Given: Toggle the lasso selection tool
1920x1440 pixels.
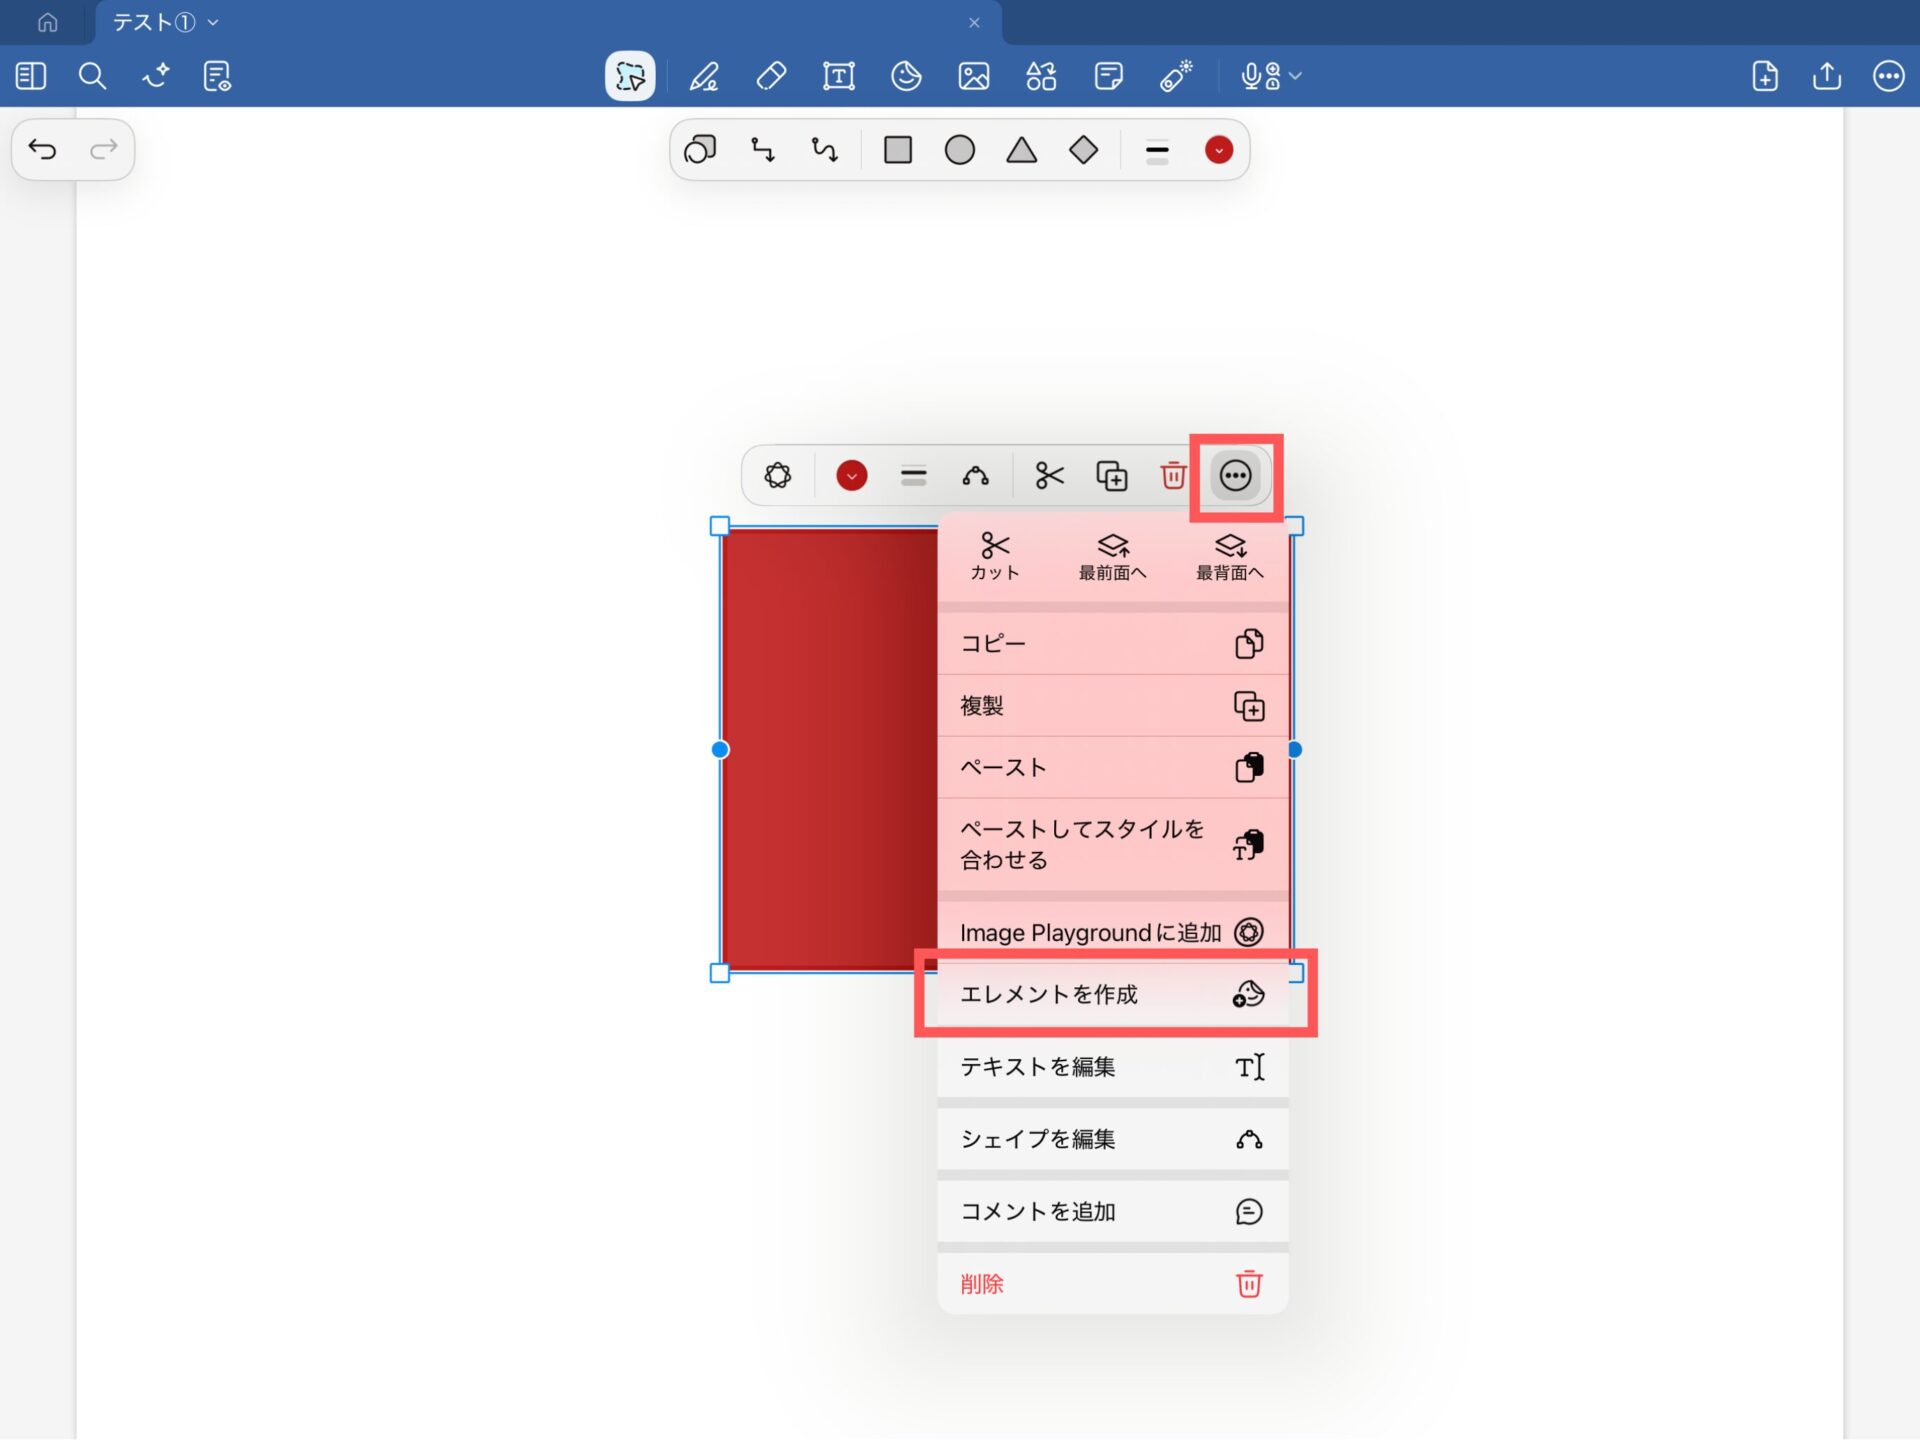Looking at the screenshot, I should click(x=630, y=76).
